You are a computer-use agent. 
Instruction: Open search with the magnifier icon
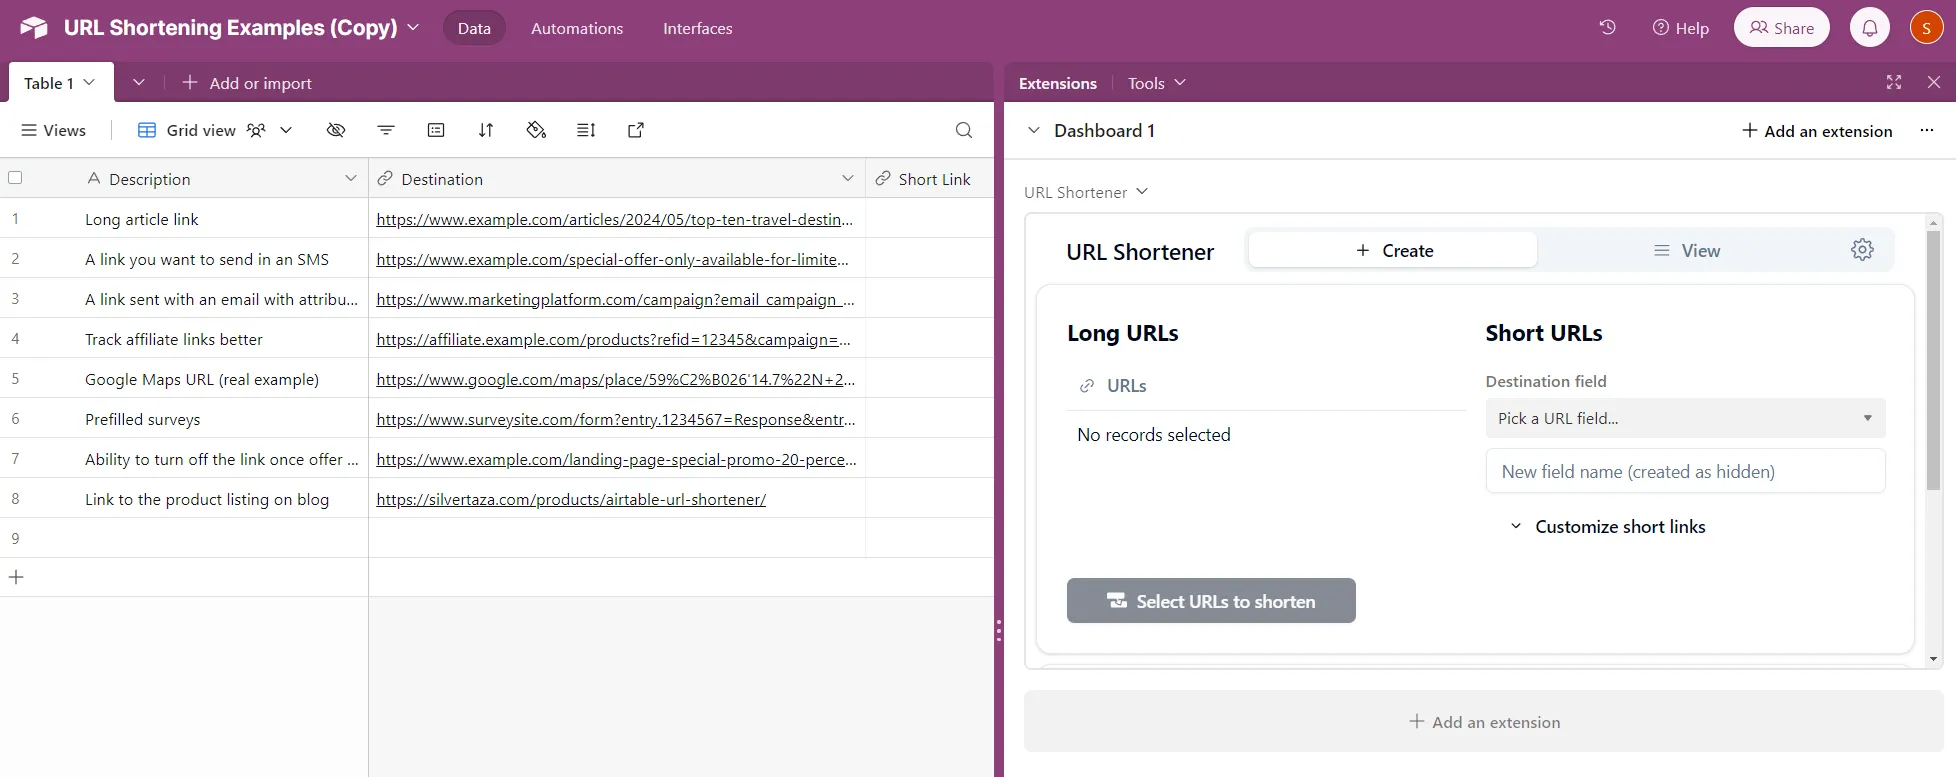[x=963, y=130]
